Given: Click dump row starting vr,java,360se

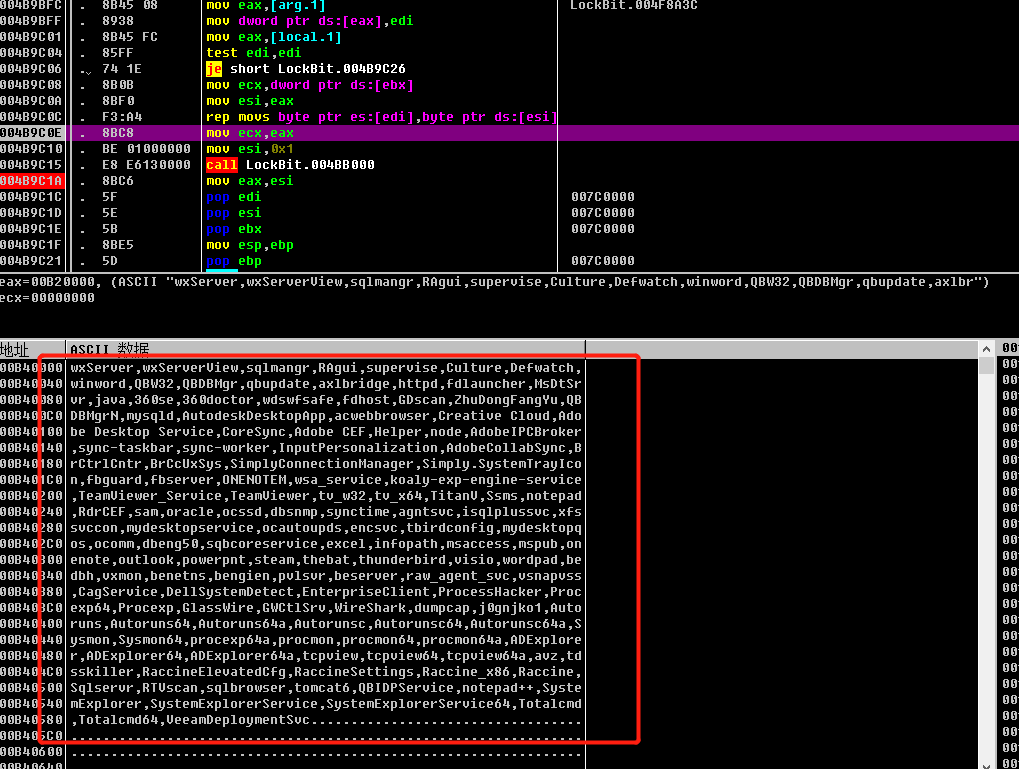Looking at the screenshot, I should 326,400.
